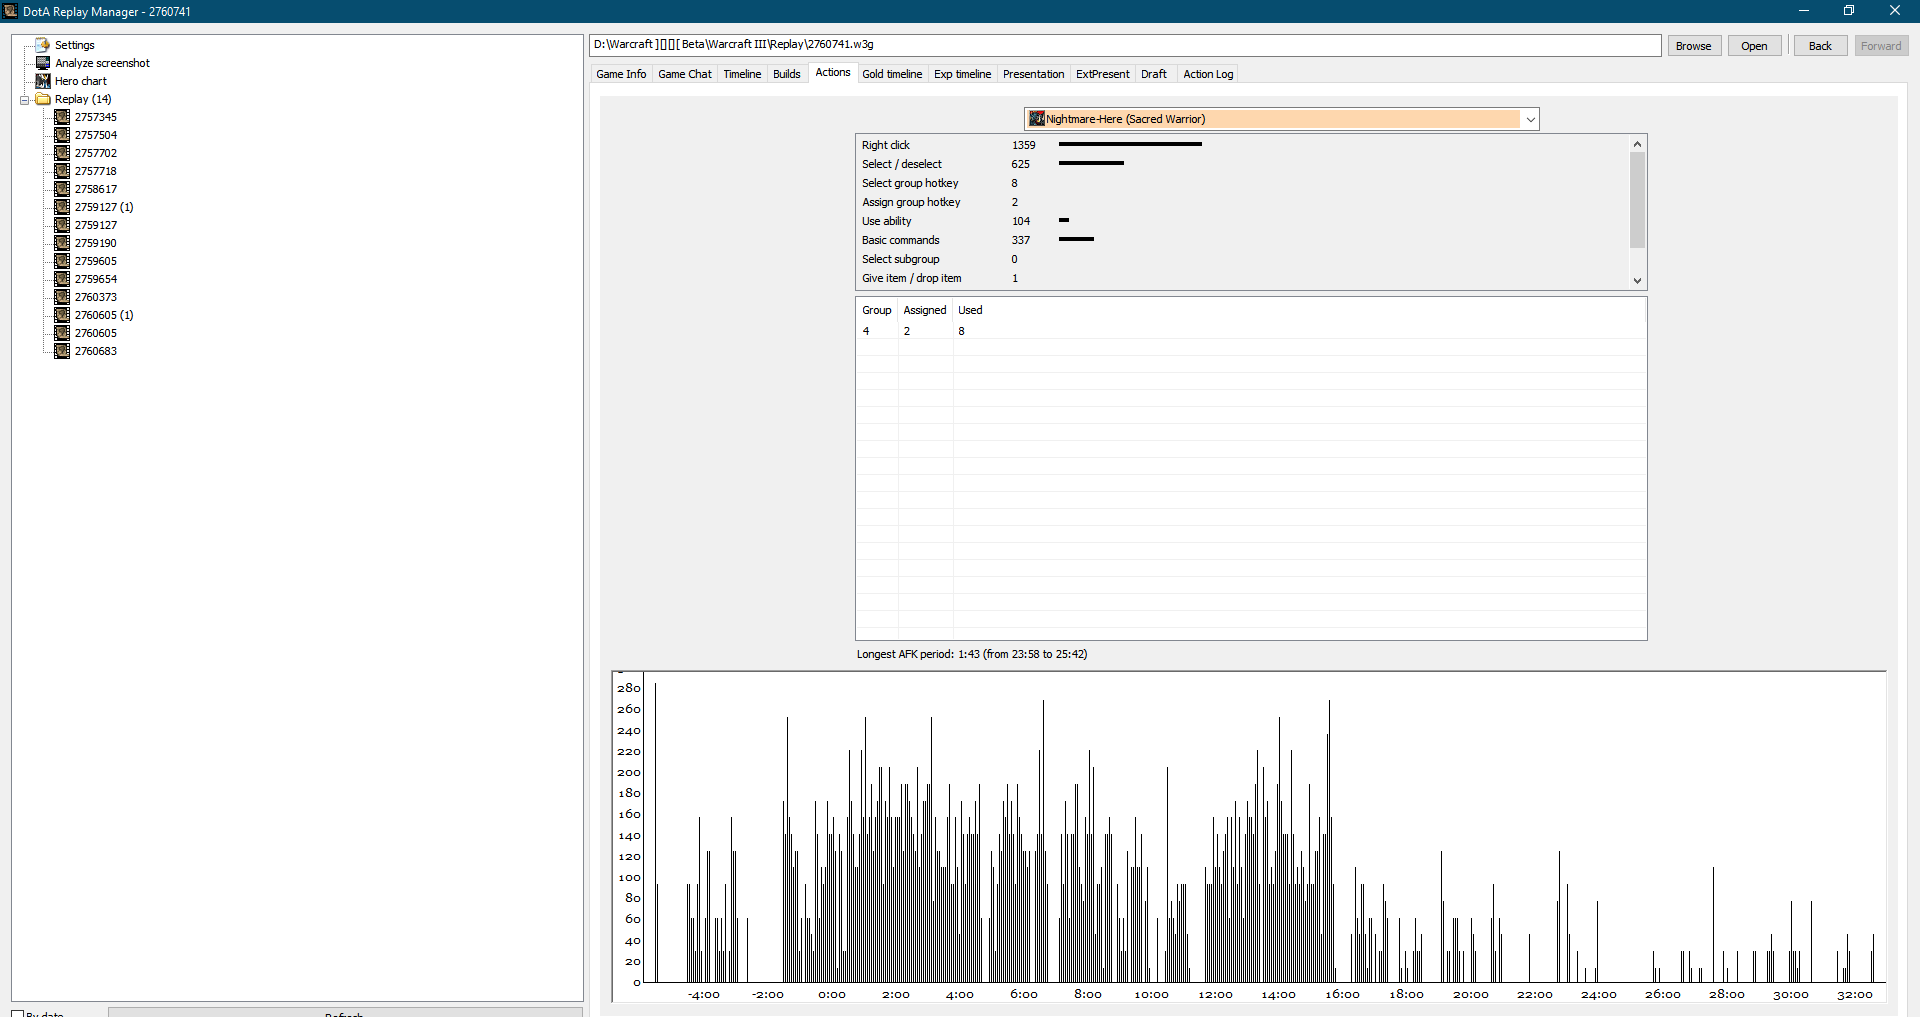
Task: Select replay 2757345 film icon
Action: coord(62,117)
